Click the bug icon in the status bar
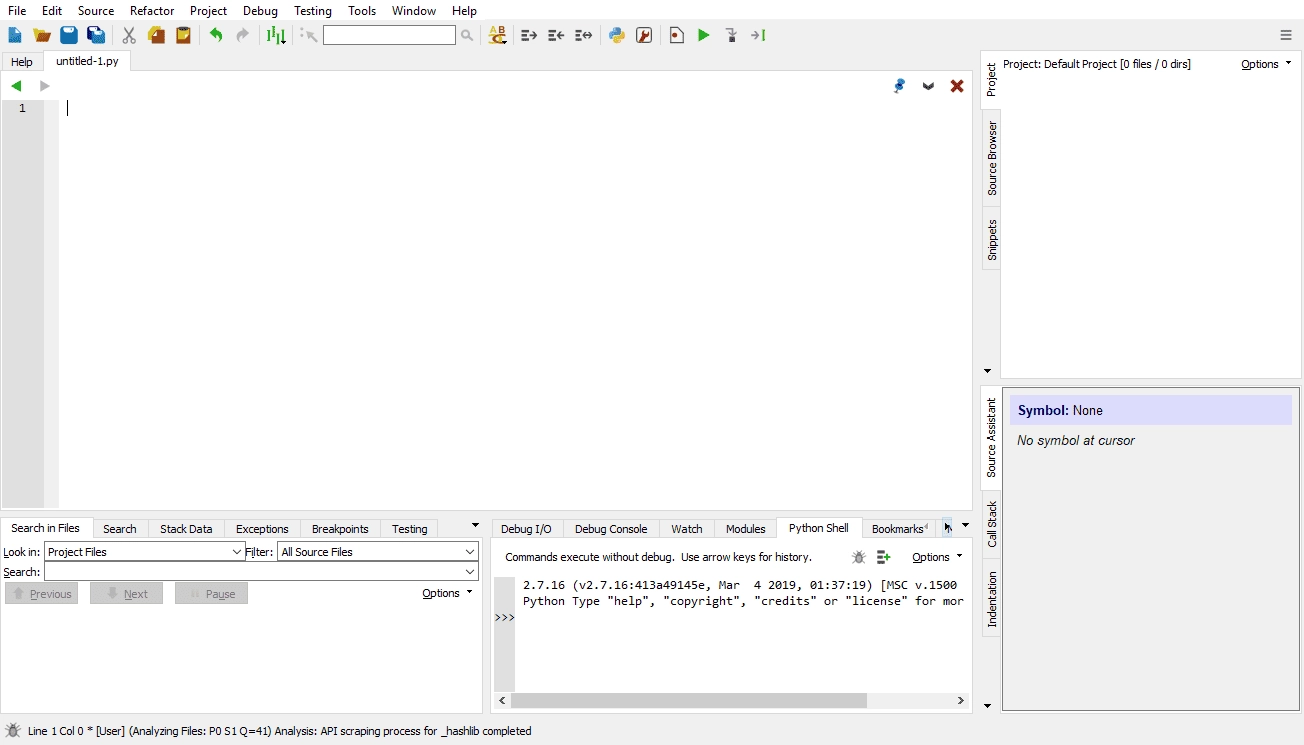The width and height of the screenshot is (1304, 745). click(13, 731)
